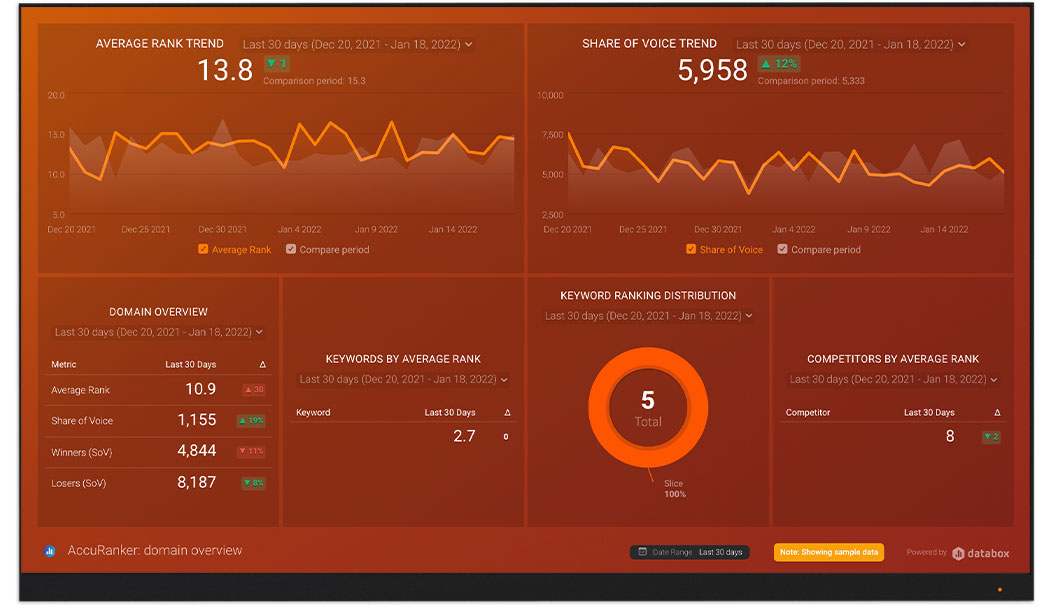The width and height of the screenshot is (1052, 609).
Task: Click the green 12% increase badge
Action: click(780, 64)
